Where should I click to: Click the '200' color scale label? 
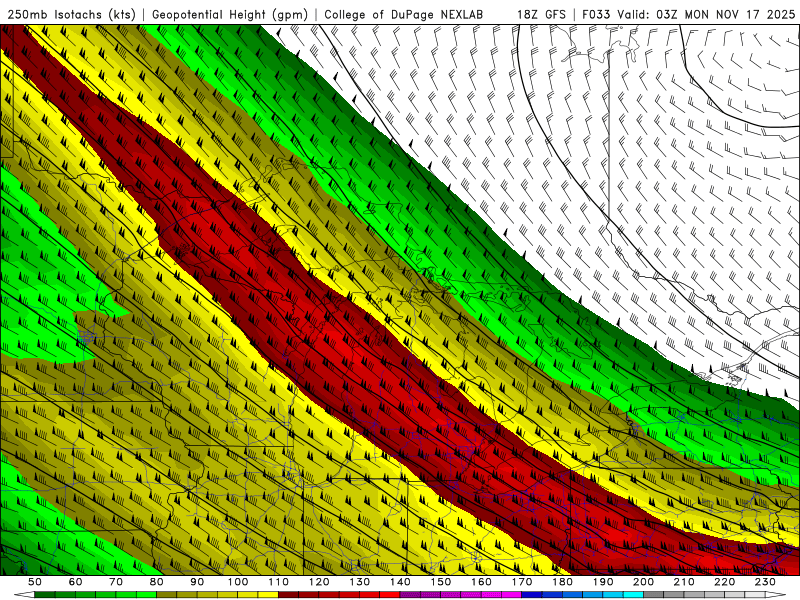(643, 582)
